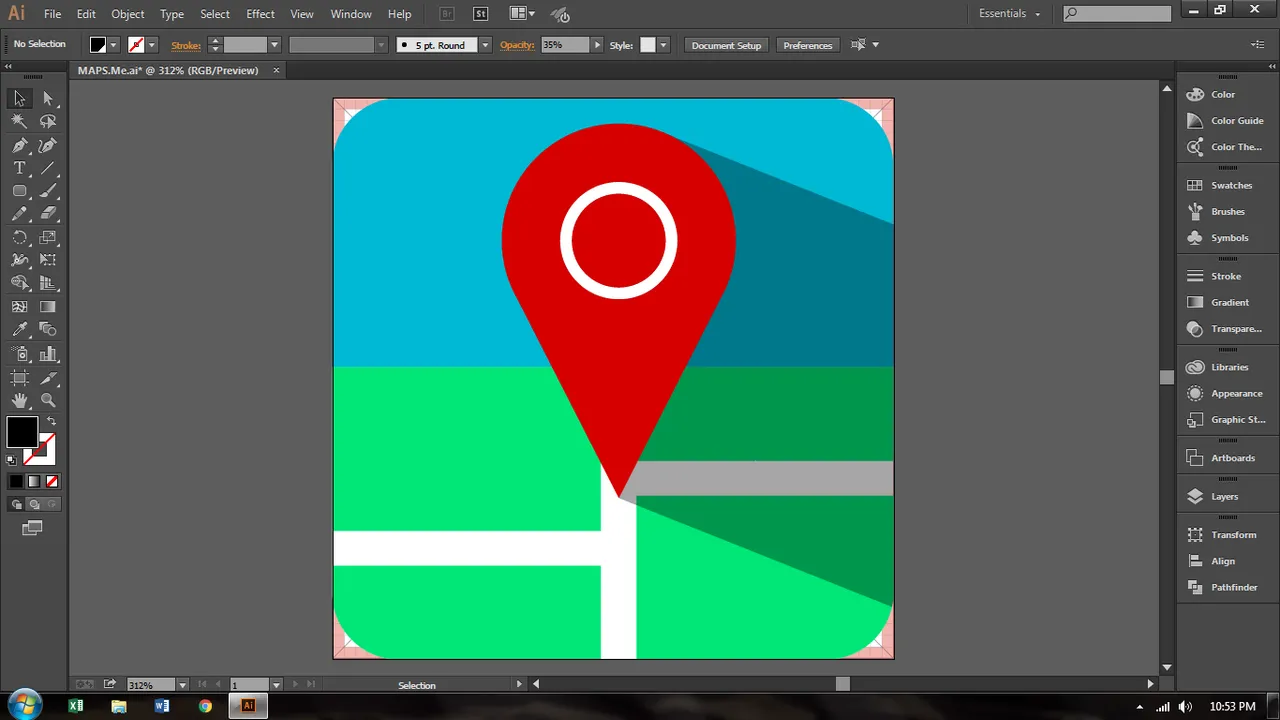The height and width of the screenshot is (720, 1280).
Task: Select the Eraser tool
Action: coord(48,214)
